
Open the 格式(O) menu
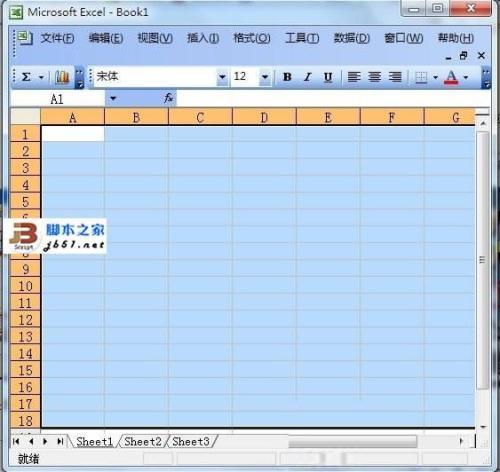[x=252, y=38]
